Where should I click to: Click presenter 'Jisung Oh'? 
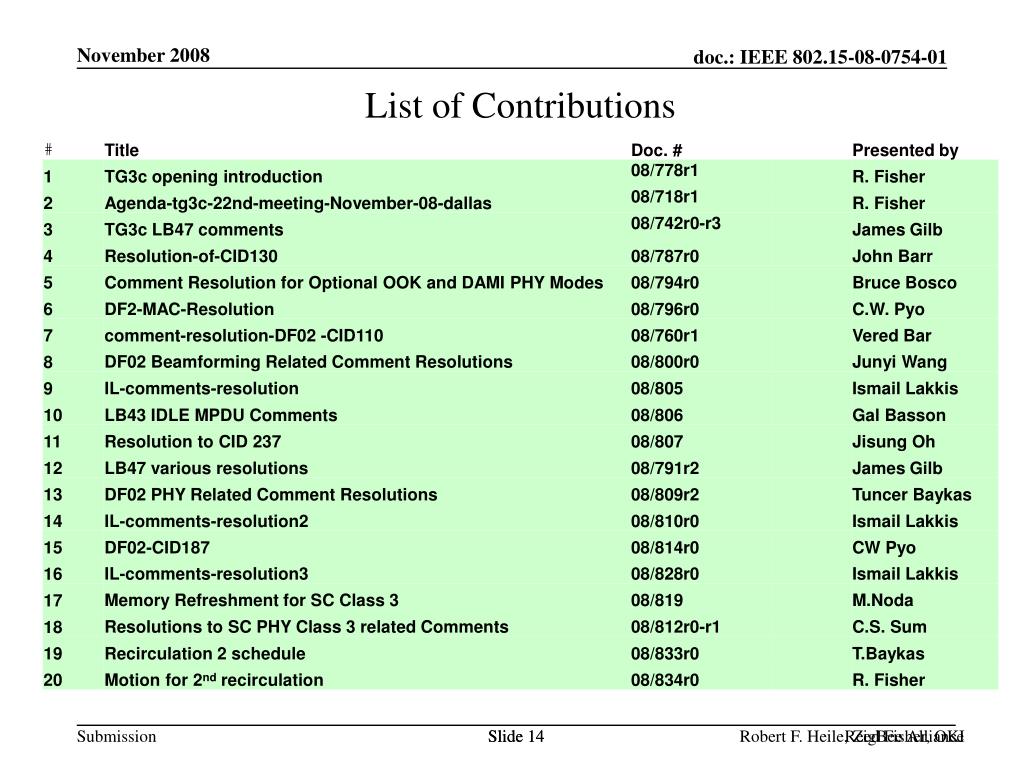(x=893, y=441)
